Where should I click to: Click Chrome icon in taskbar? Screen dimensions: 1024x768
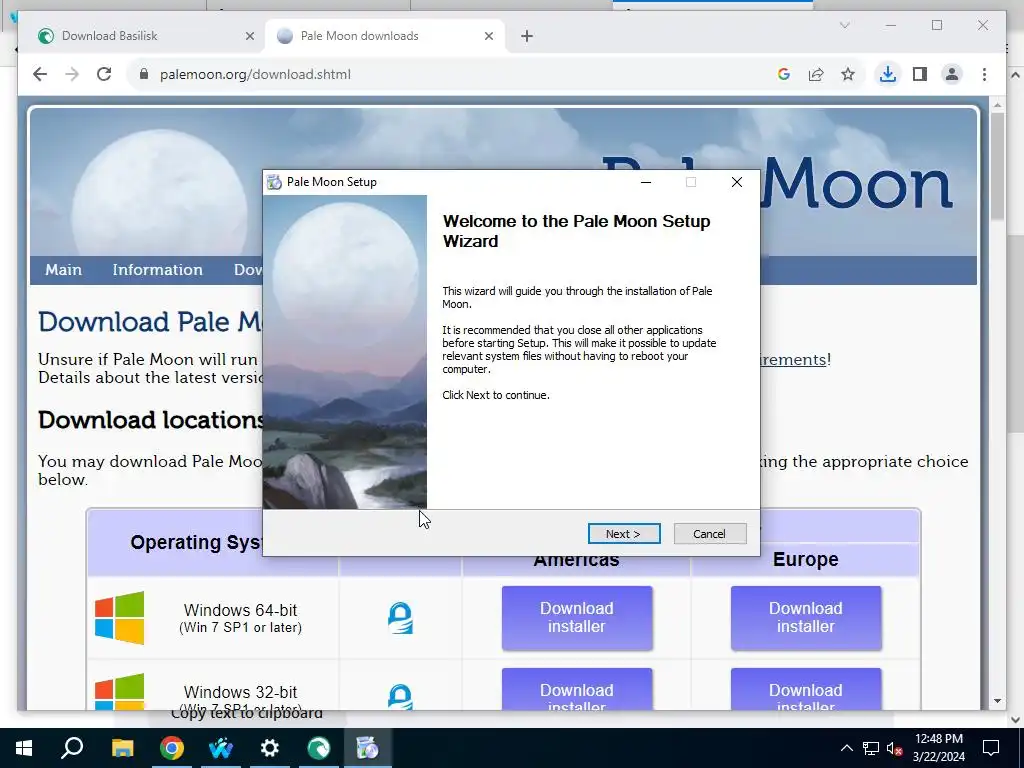(172, 748)
